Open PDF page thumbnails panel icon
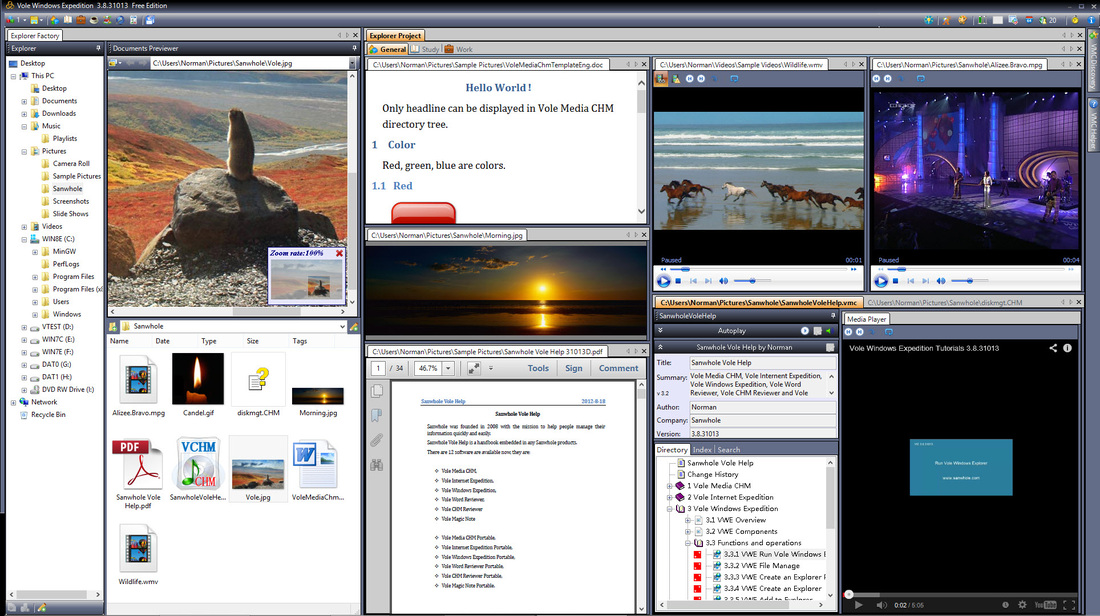This screenshot has width=1100, height=616. pyautogui.click(x=377, y=391)
